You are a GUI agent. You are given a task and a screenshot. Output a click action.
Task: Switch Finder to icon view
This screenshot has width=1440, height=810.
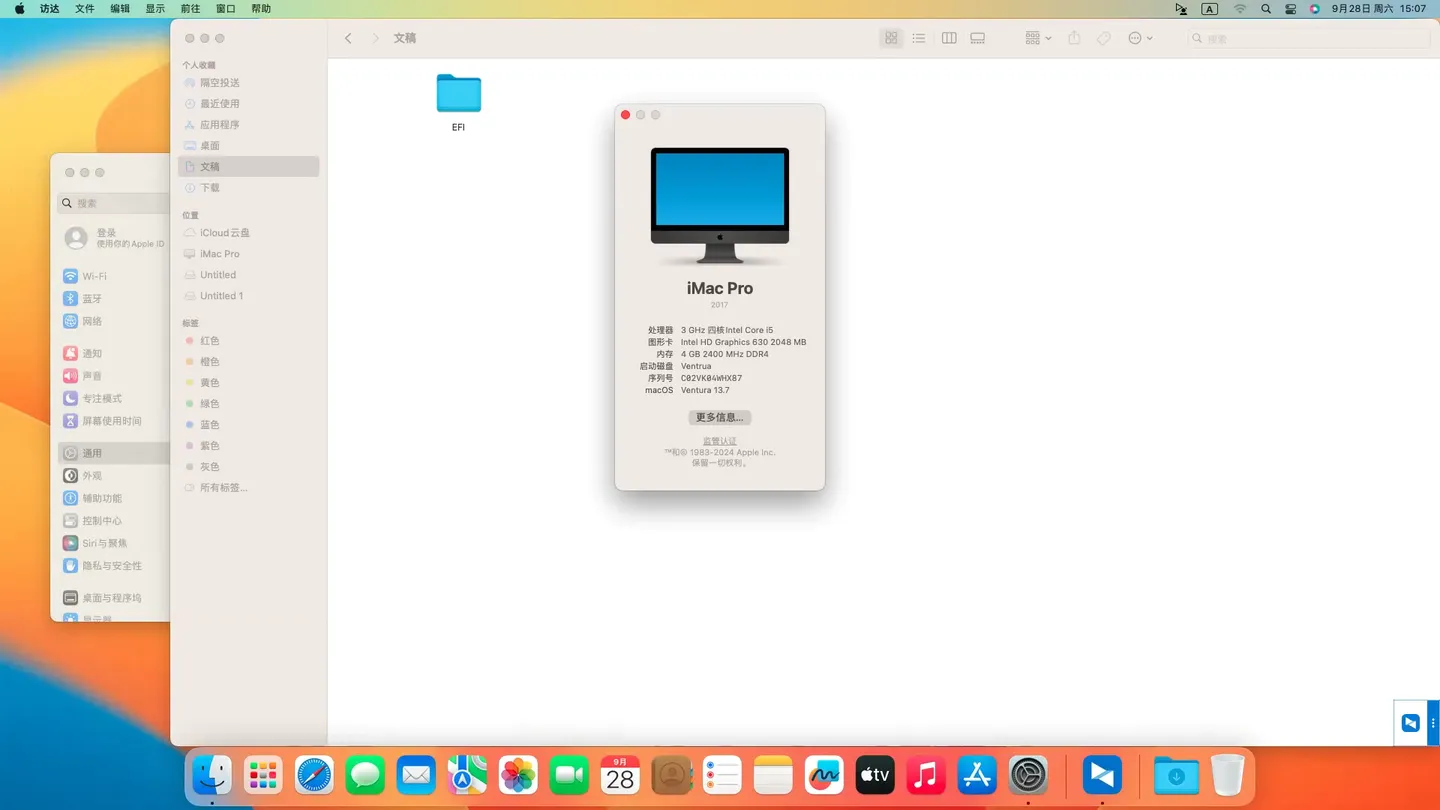tap(891, 38)
